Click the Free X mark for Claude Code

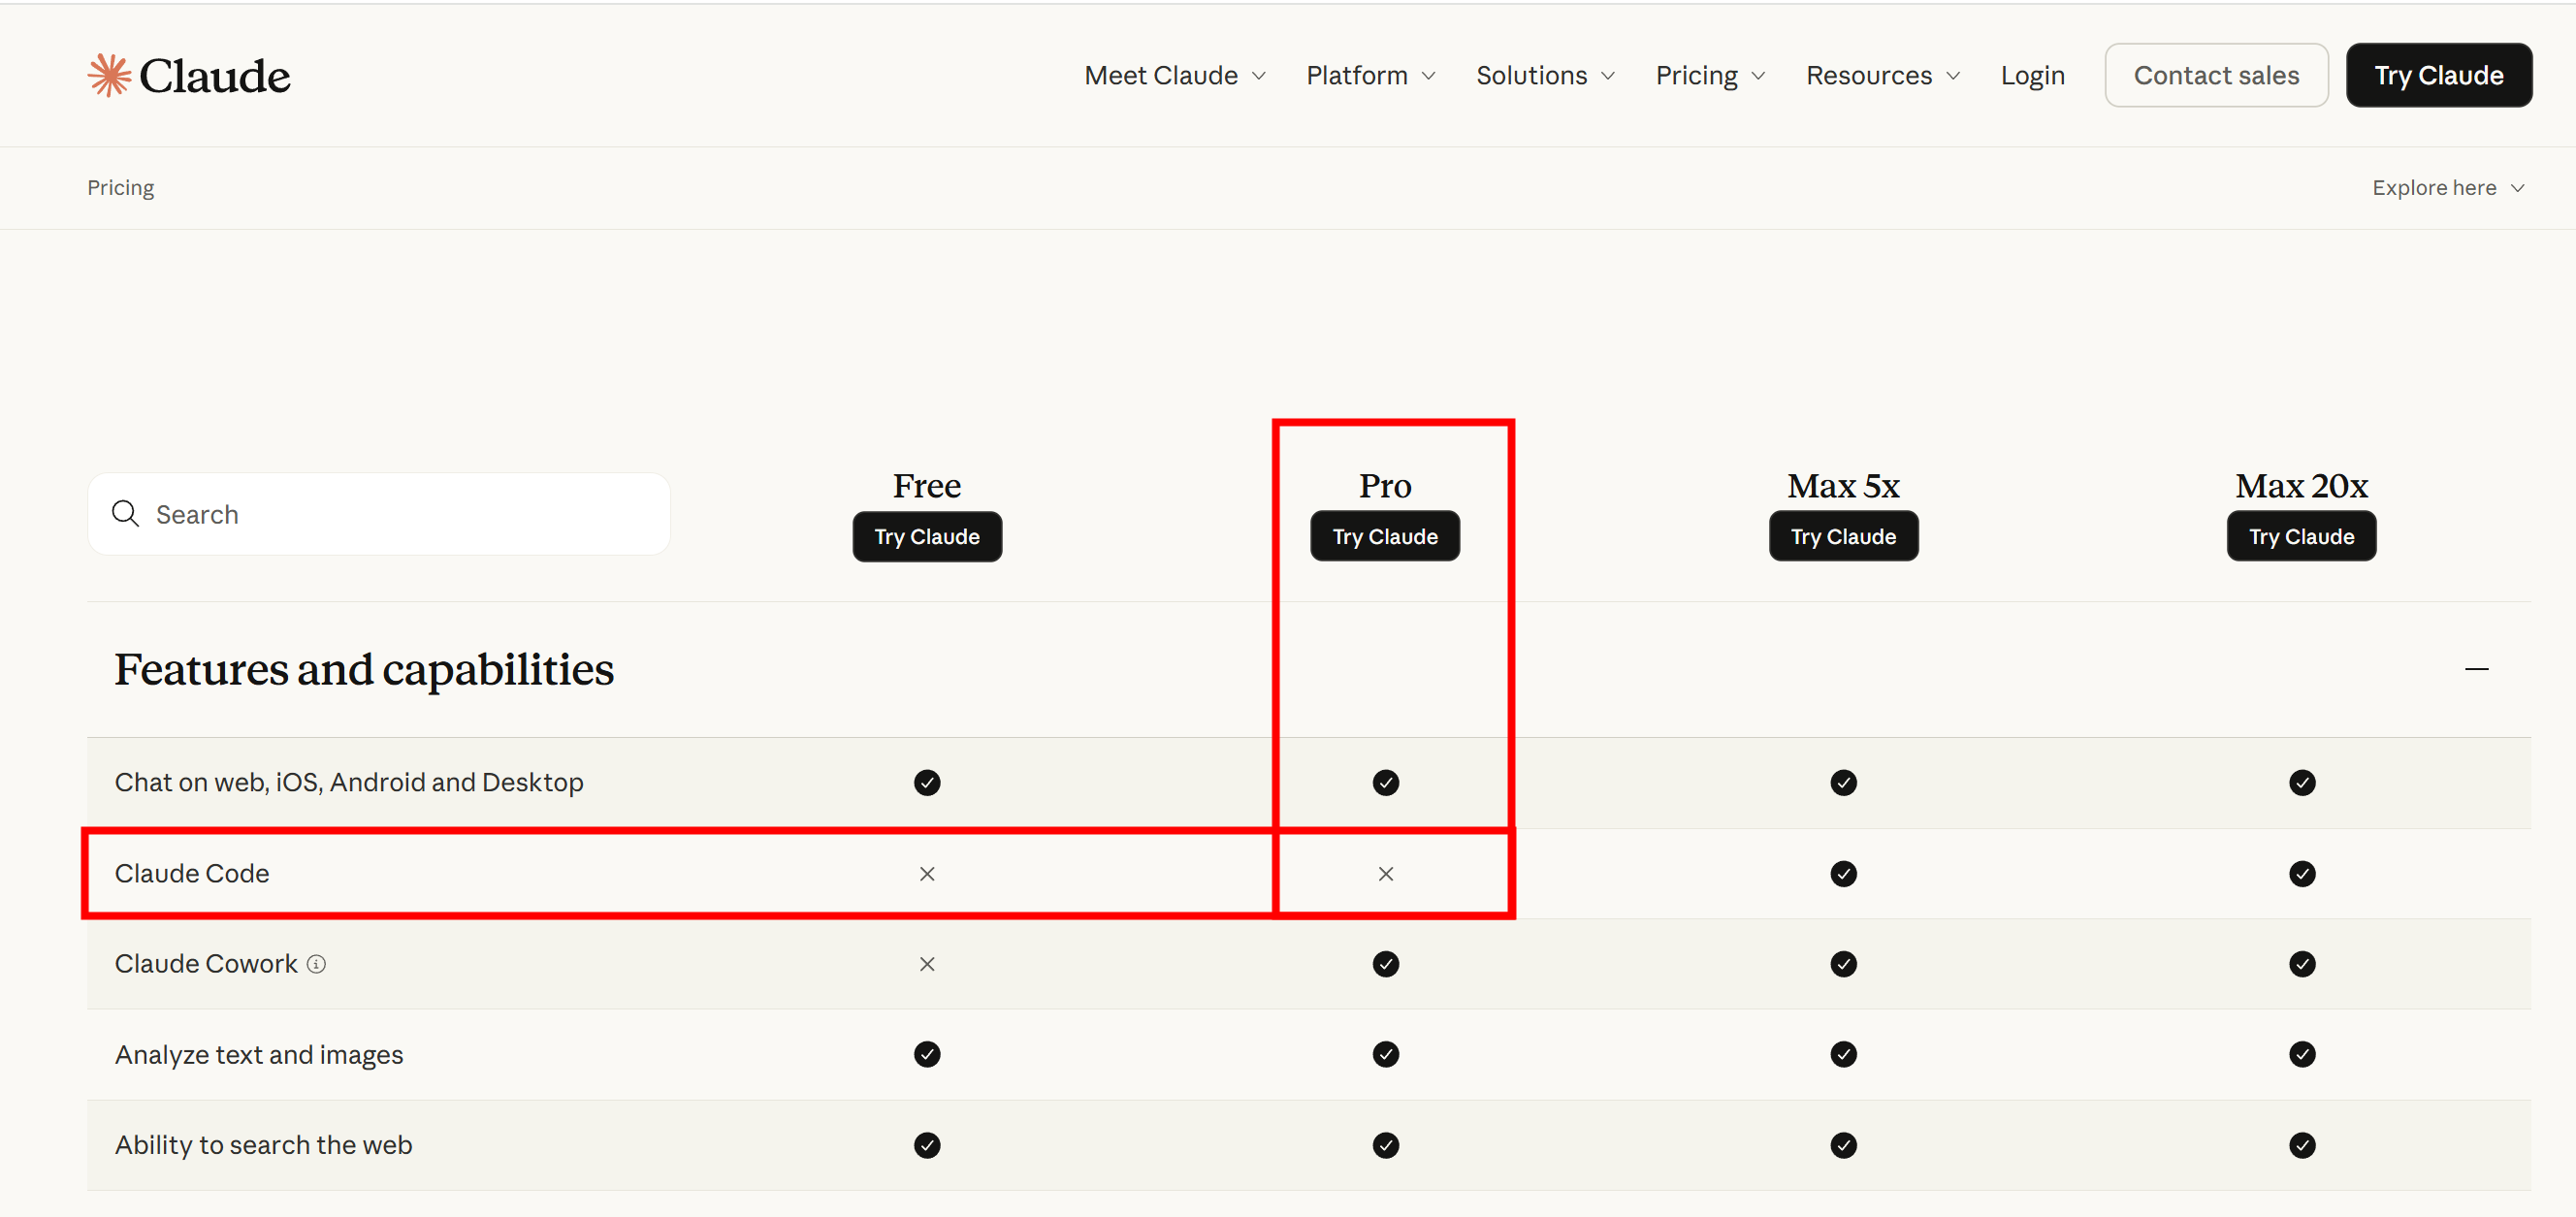927,873
